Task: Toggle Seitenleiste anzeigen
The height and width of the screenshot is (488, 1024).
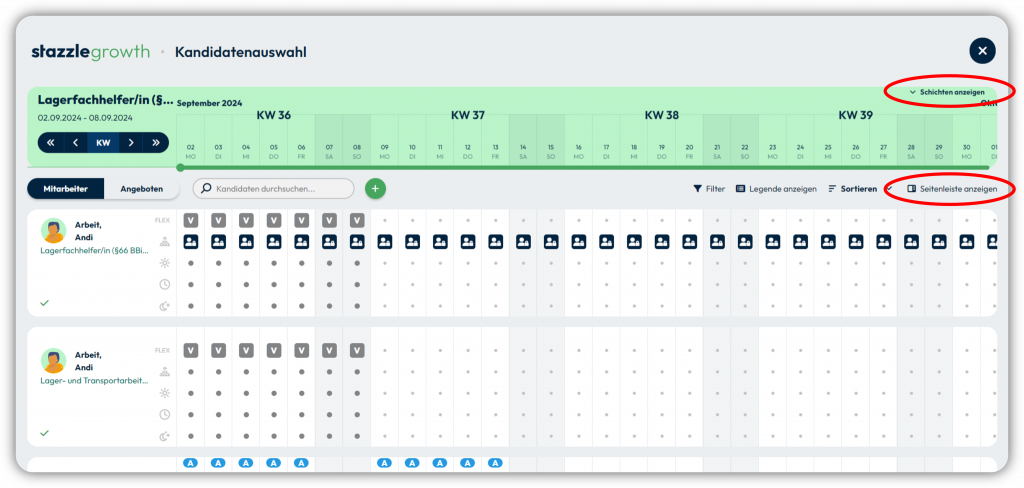Action: point(952,189)
